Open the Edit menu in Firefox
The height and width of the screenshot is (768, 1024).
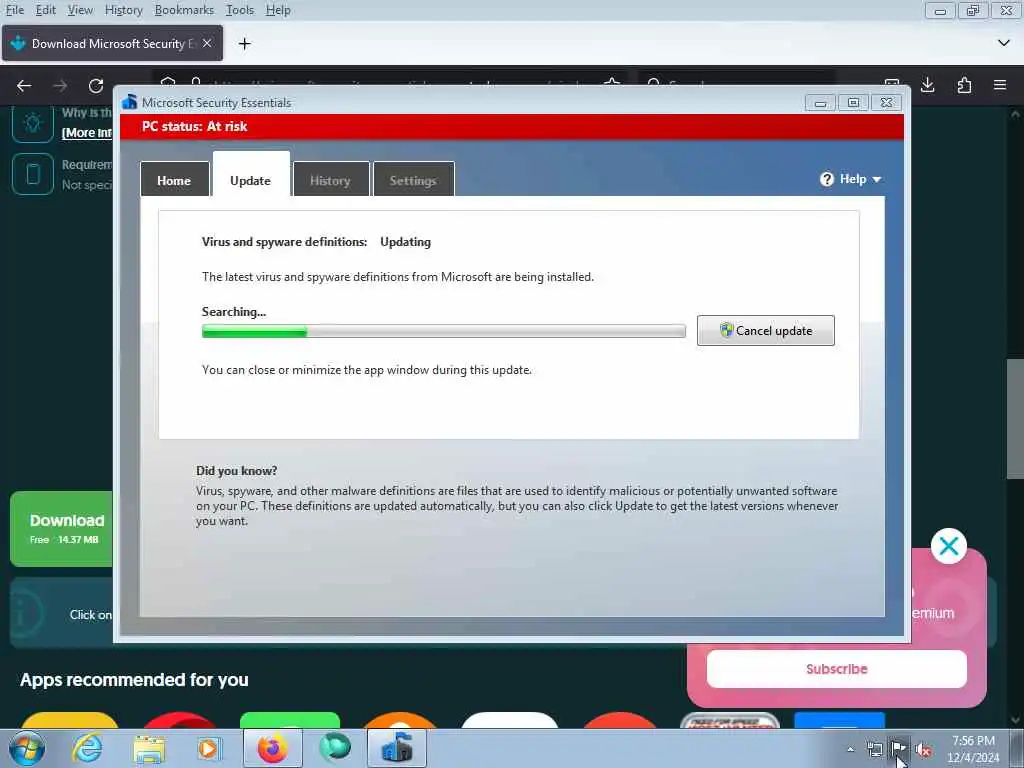[x=45, y=10]
